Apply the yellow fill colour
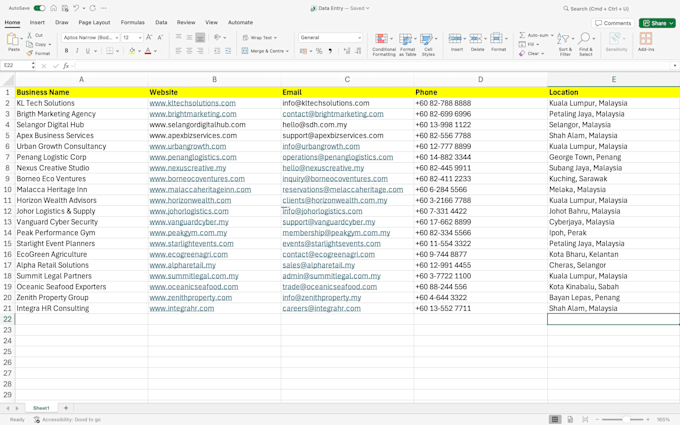The width and height of the screenshot is (680, 425). click(x=132, y=51)
